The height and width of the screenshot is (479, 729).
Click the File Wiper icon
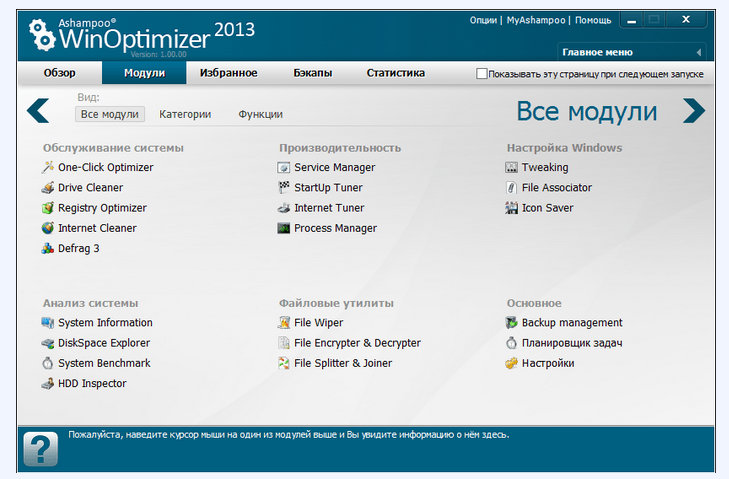pos(284,323)
